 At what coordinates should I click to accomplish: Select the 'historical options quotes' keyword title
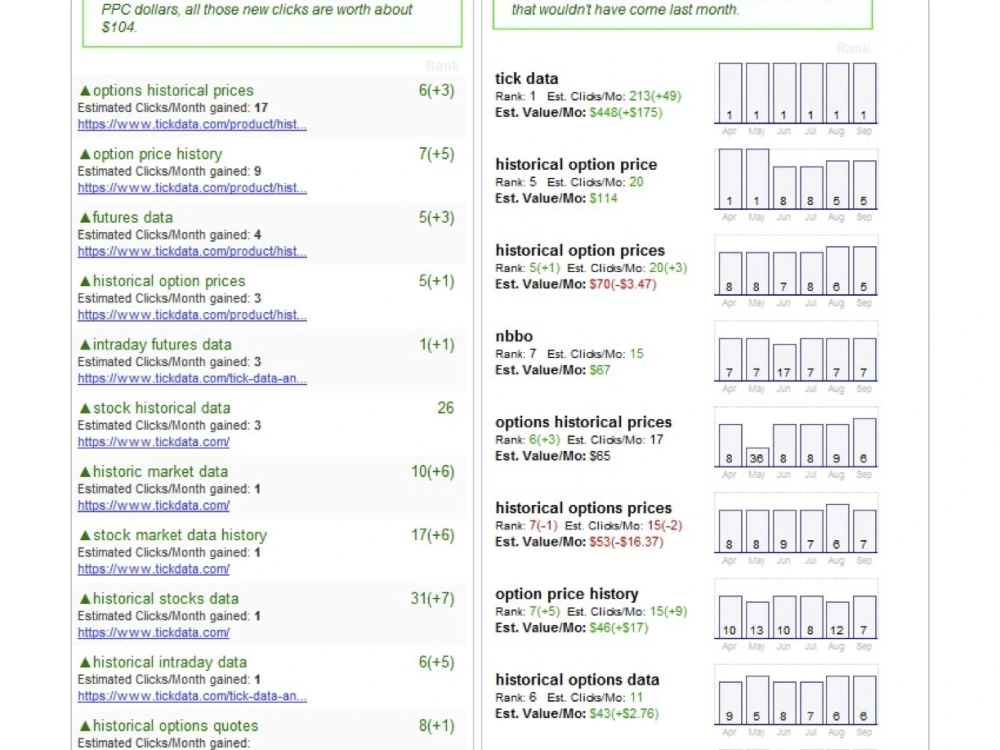175,726
